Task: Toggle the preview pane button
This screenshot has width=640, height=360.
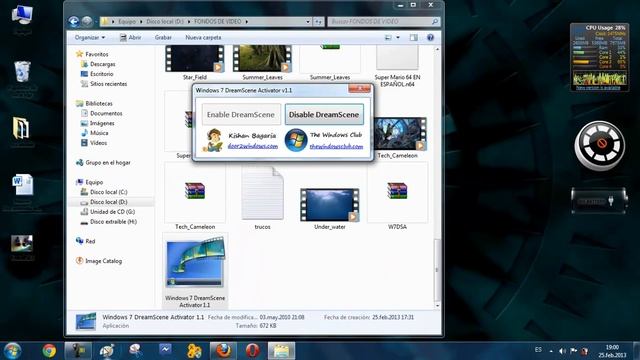Action: (x=413, y=38)
